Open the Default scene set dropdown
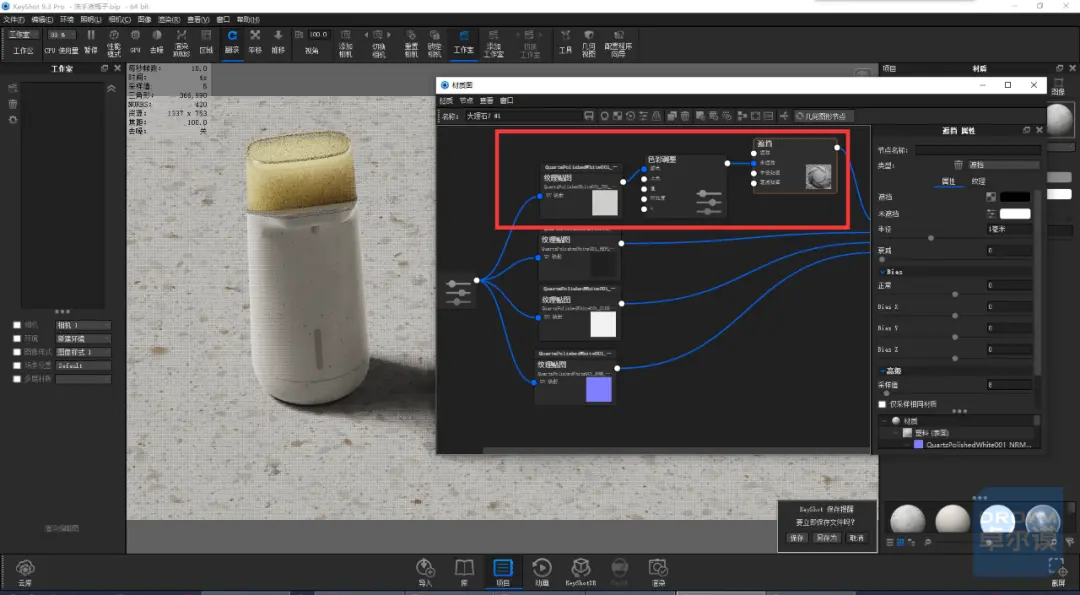This screenshot has width=1080, height=595. [x=83, y=366]
